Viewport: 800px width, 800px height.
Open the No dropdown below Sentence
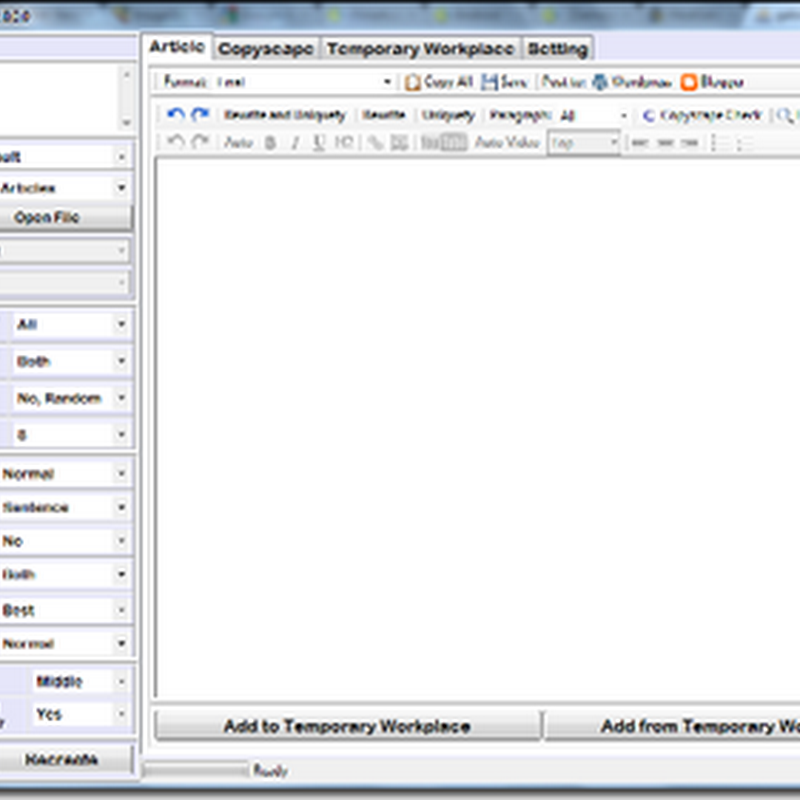click(x=65, y=541)
